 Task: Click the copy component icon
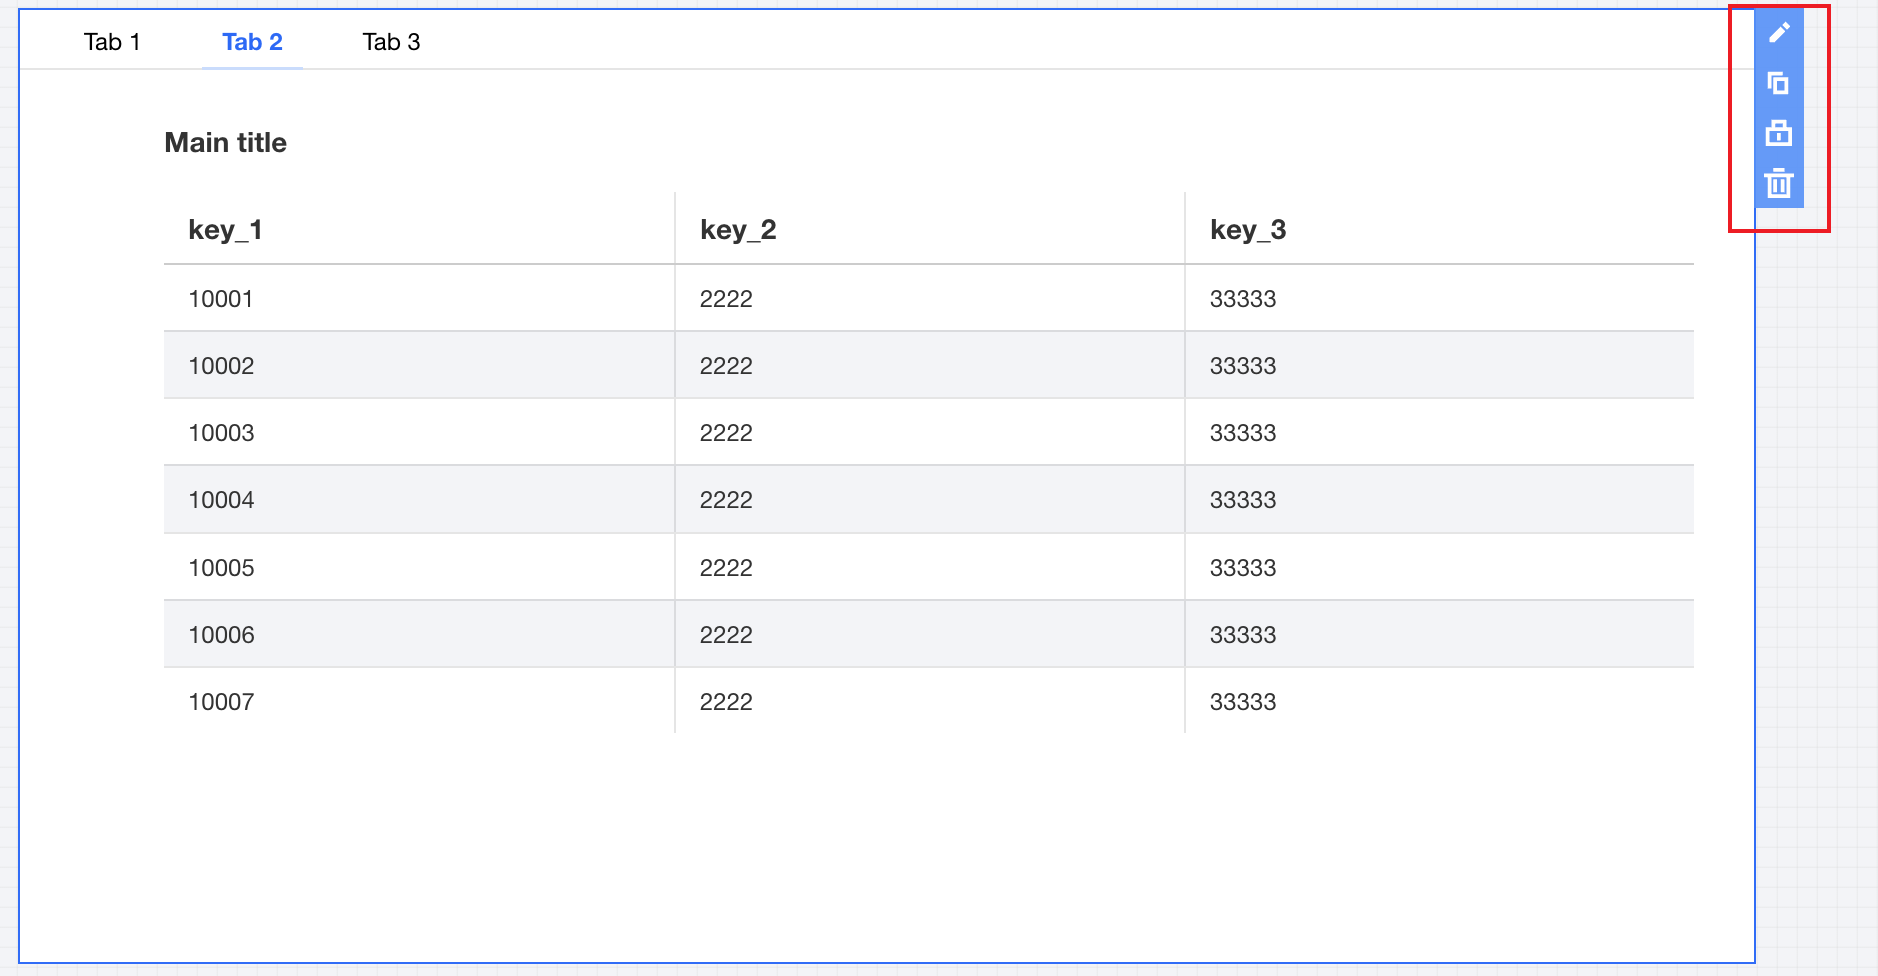click(x=1779, y=84)
